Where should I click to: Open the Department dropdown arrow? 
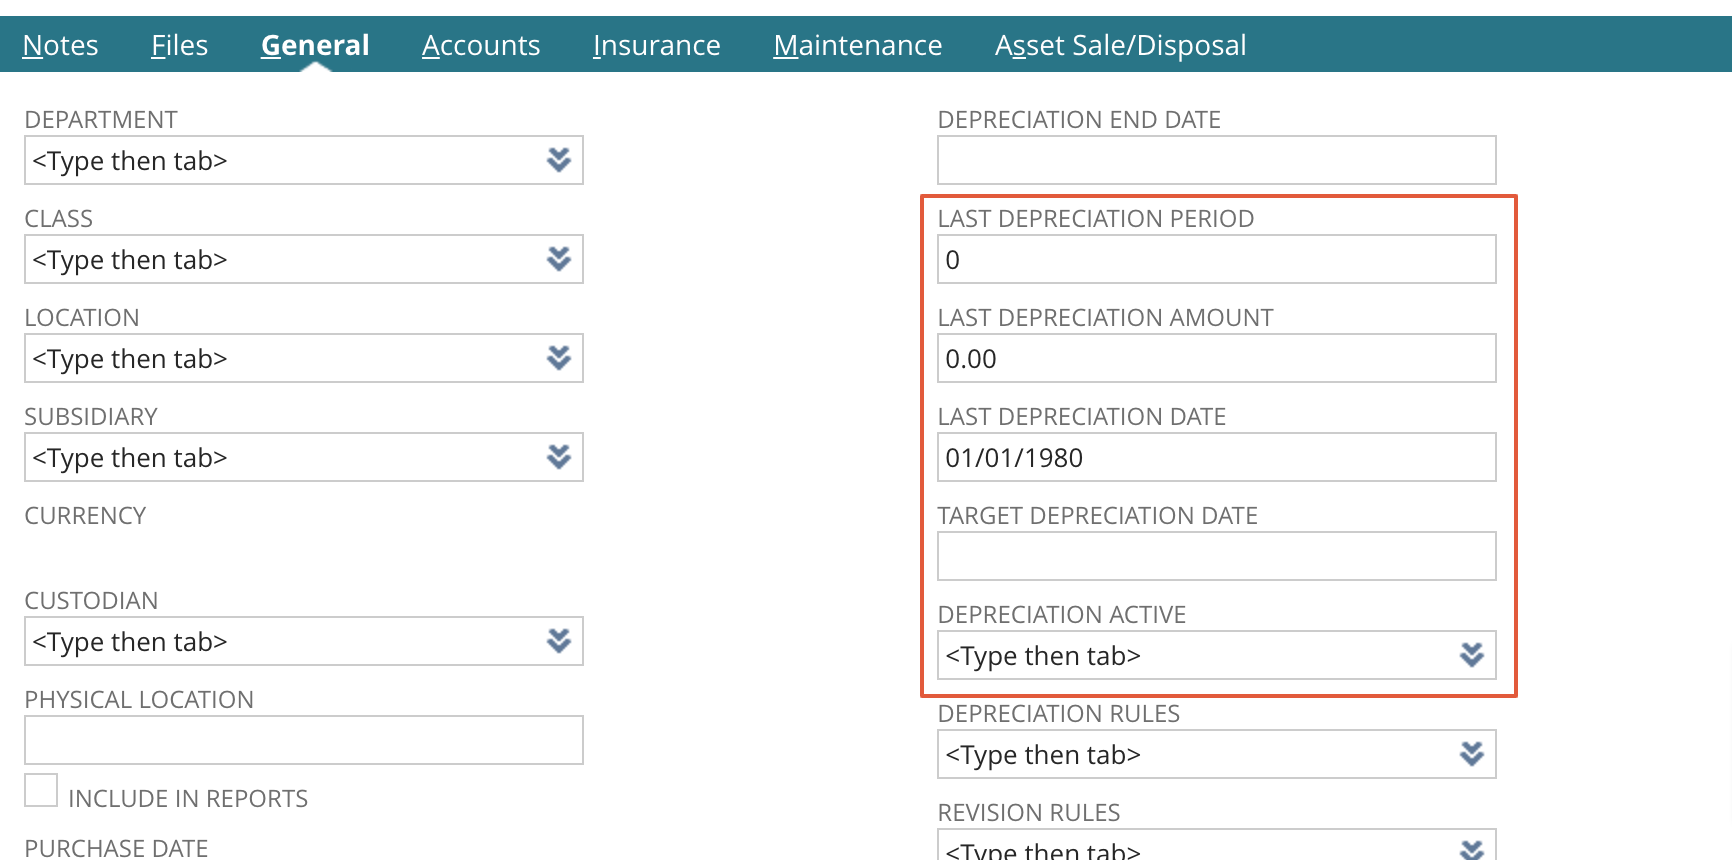click(x=558, y=160)
